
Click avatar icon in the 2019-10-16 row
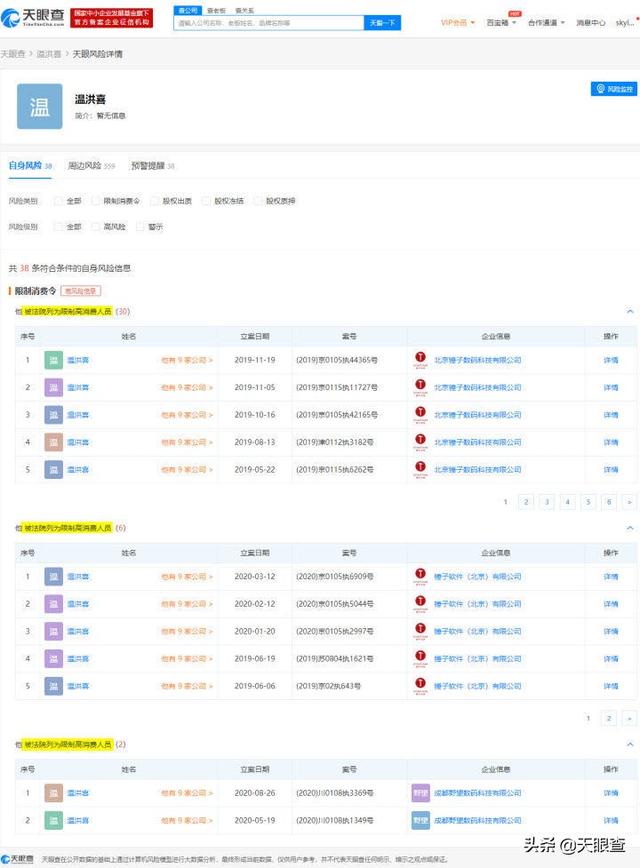tap(54, 415)
